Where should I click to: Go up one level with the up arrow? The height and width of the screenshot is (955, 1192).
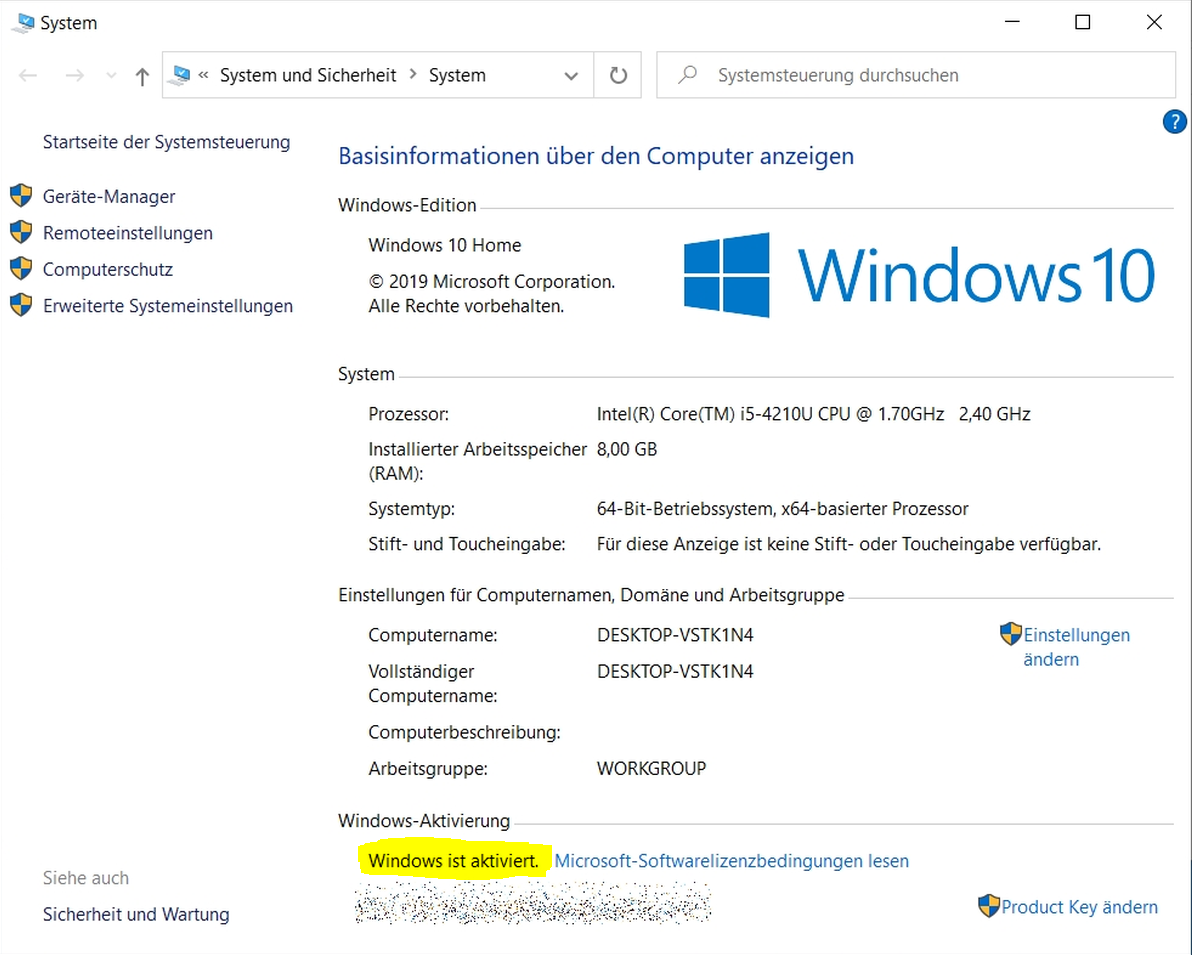[x=142, y=75]
